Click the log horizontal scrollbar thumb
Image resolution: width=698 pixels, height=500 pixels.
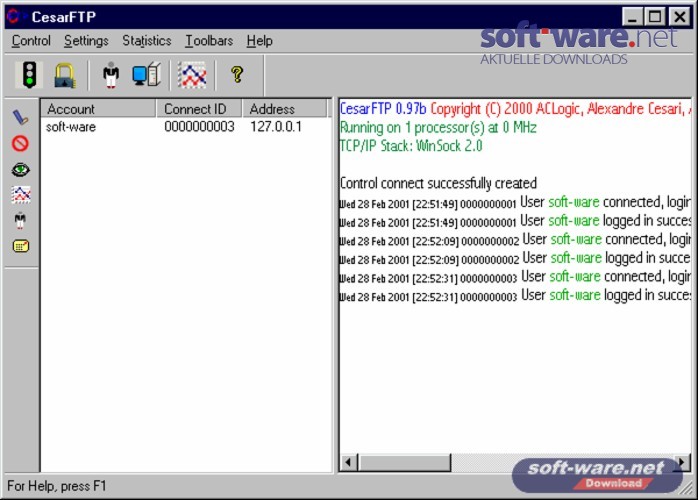coord(404,463)
